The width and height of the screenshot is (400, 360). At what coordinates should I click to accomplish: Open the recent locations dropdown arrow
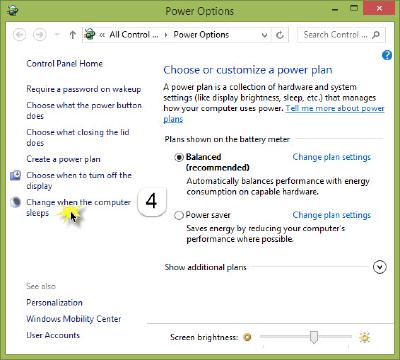(x=57, y=35)
